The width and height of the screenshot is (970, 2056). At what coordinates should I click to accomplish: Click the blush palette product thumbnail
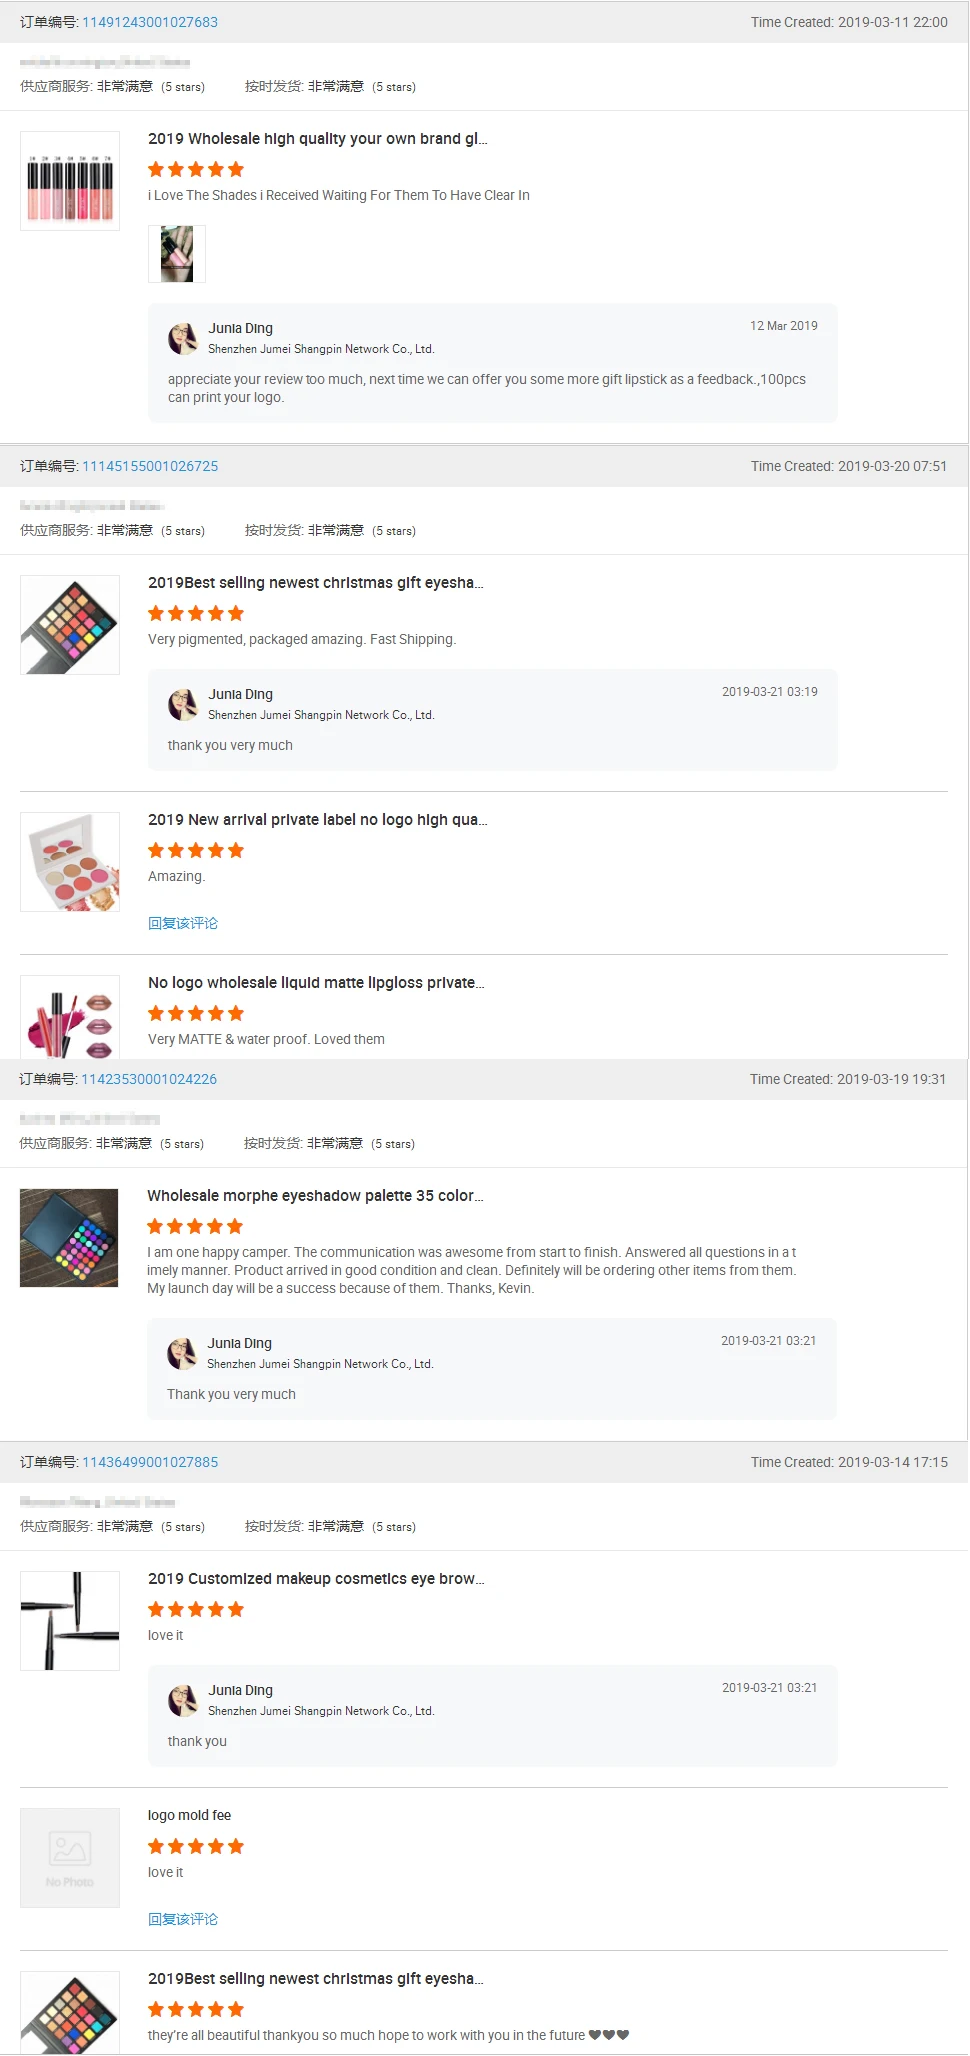pyautogui.click(x=70, y=862)
